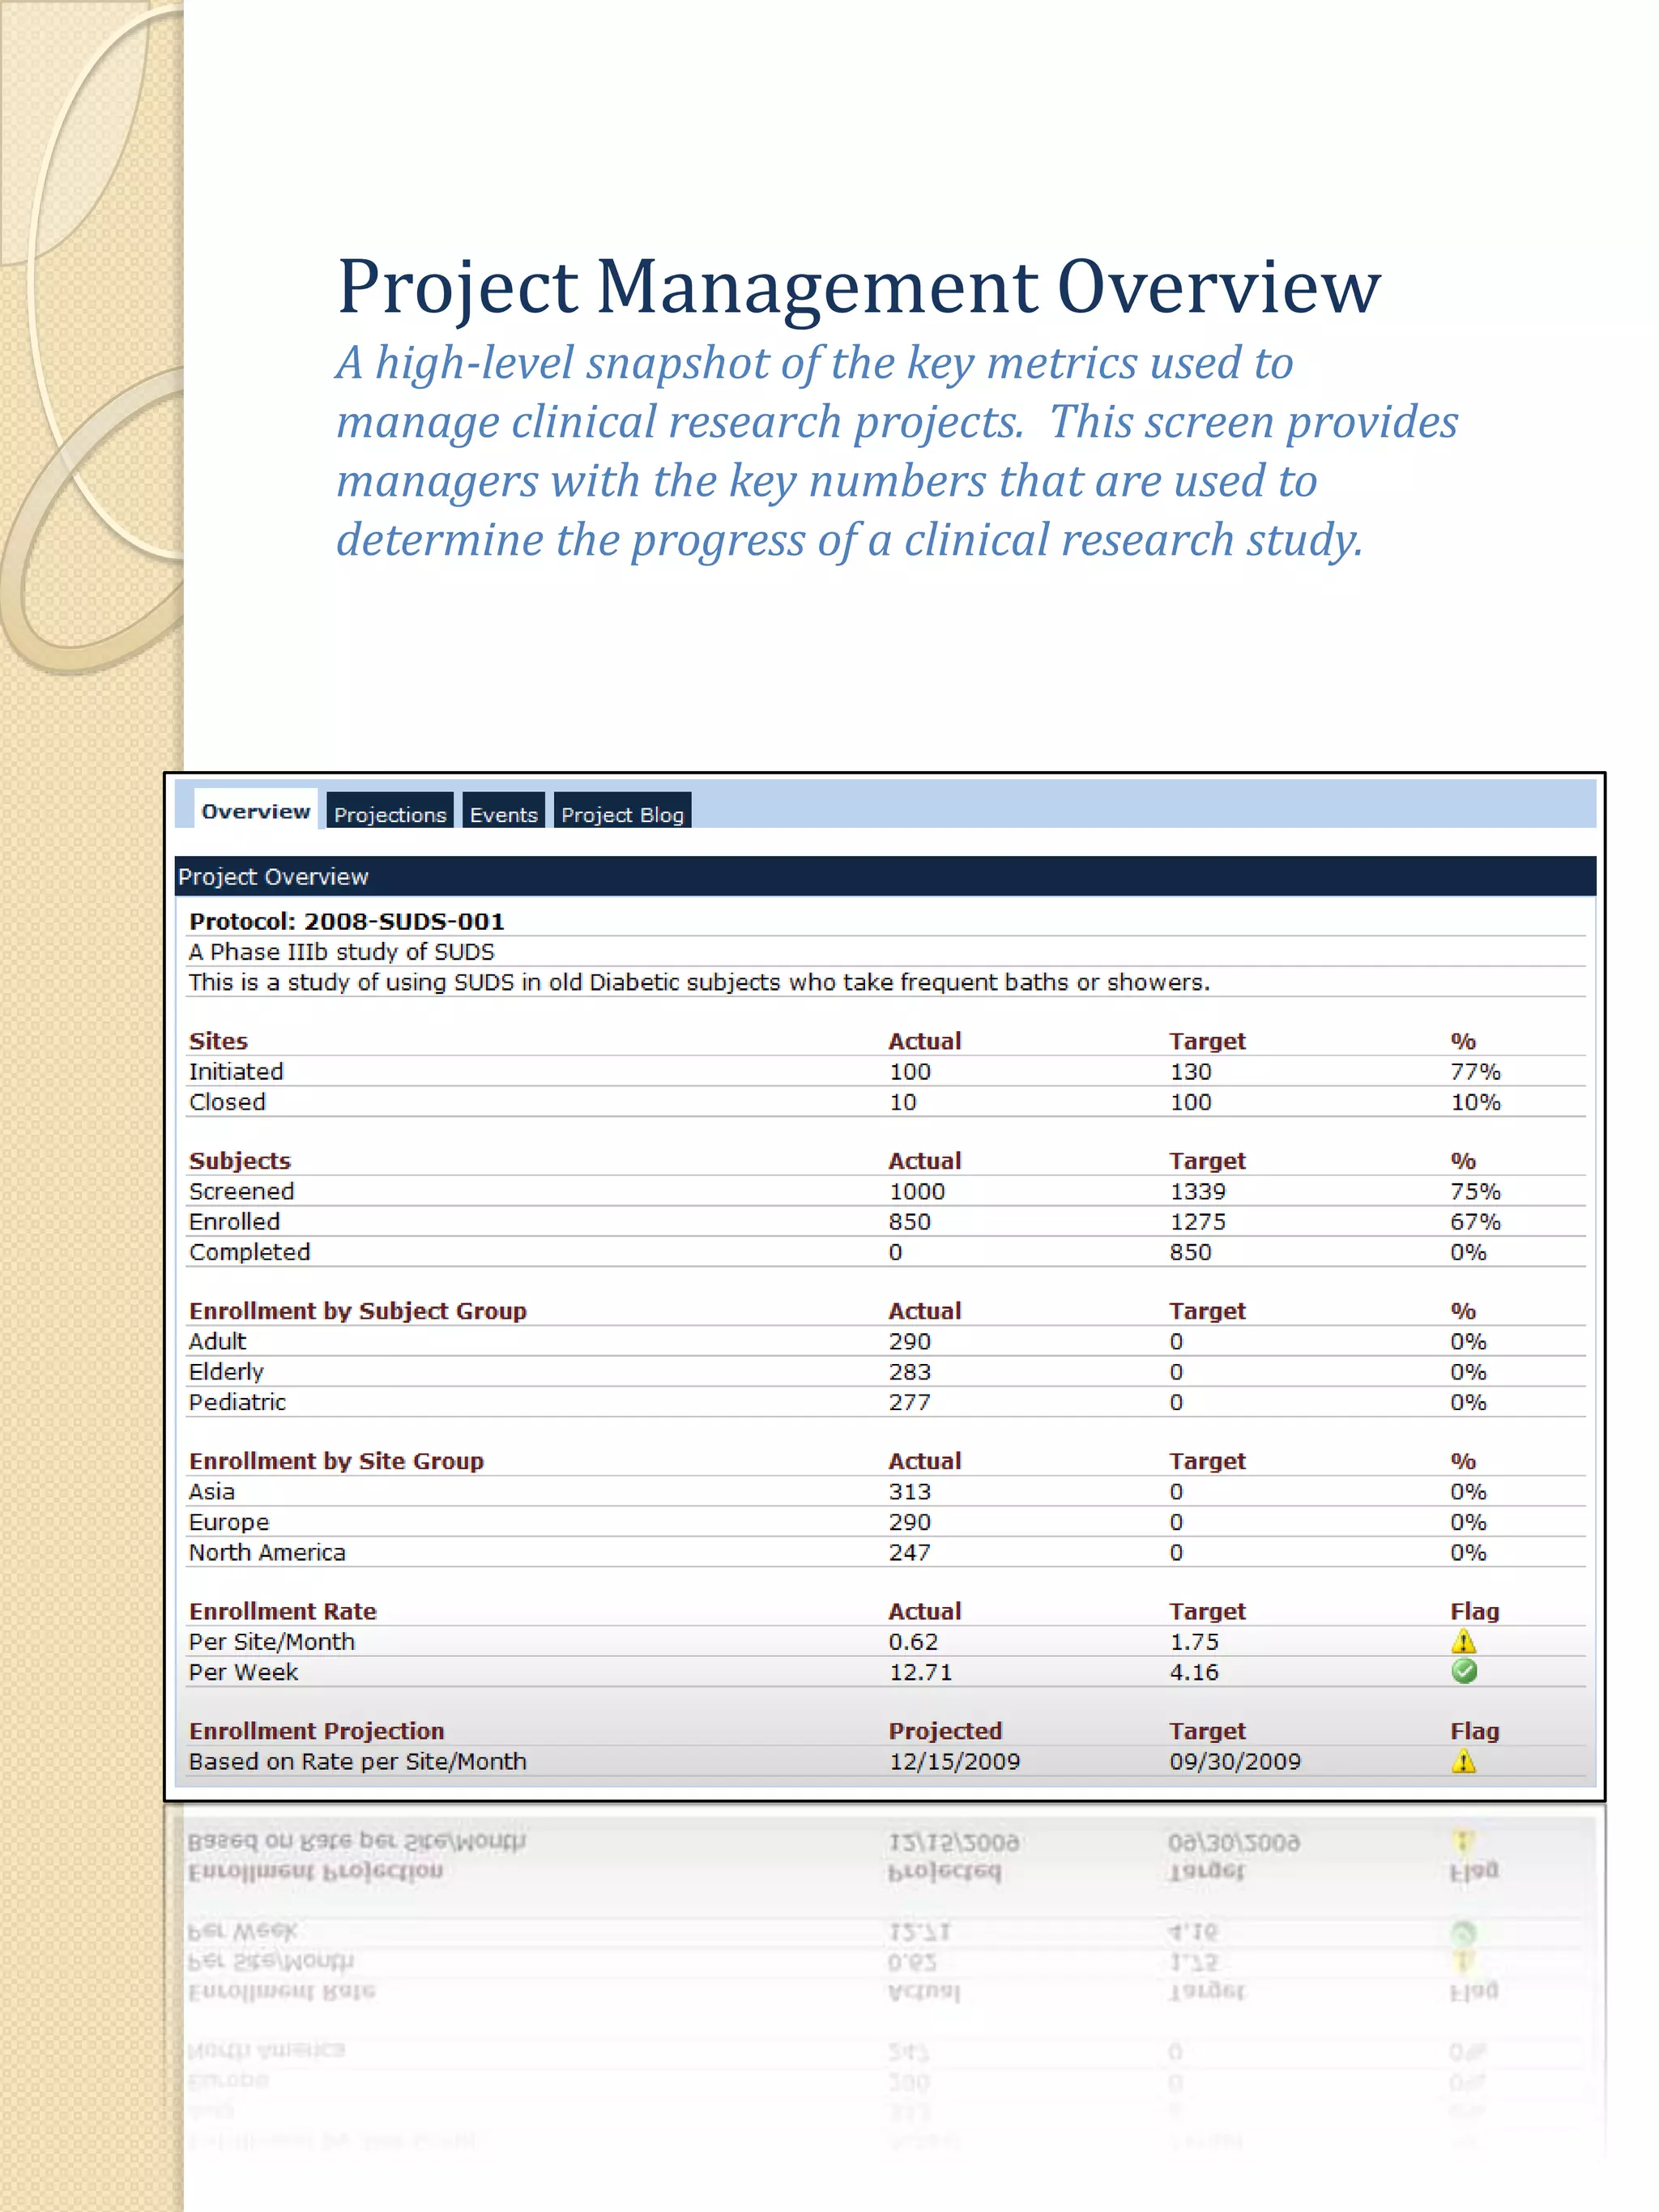Click Screened percentage 75%
1659x2212 pixels.
(x=1475, y=1191)
